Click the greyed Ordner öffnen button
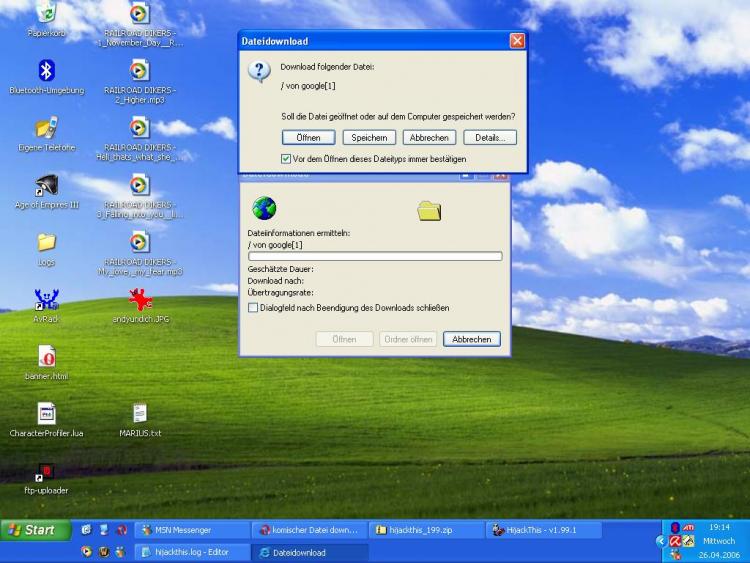The image size is (750, 563). click(408, 339)
